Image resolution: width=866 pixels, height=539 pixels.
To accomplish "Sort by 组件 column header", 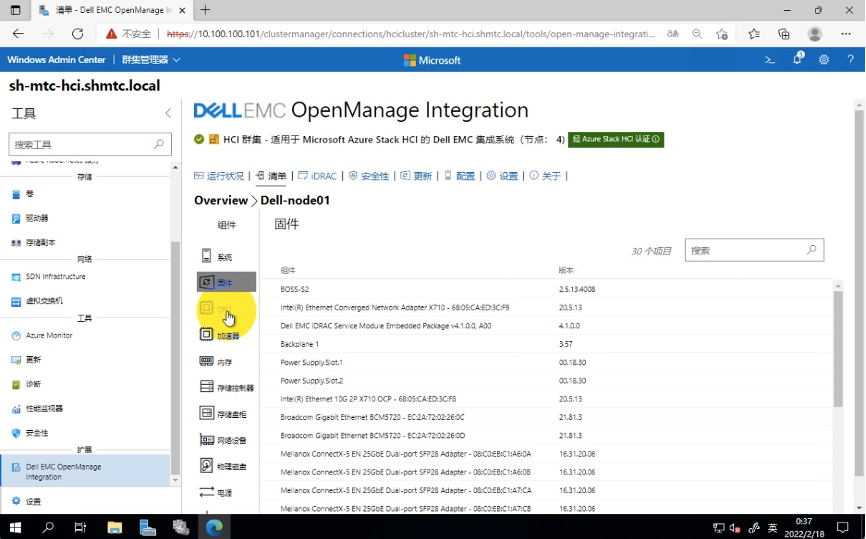I will 288,270.
